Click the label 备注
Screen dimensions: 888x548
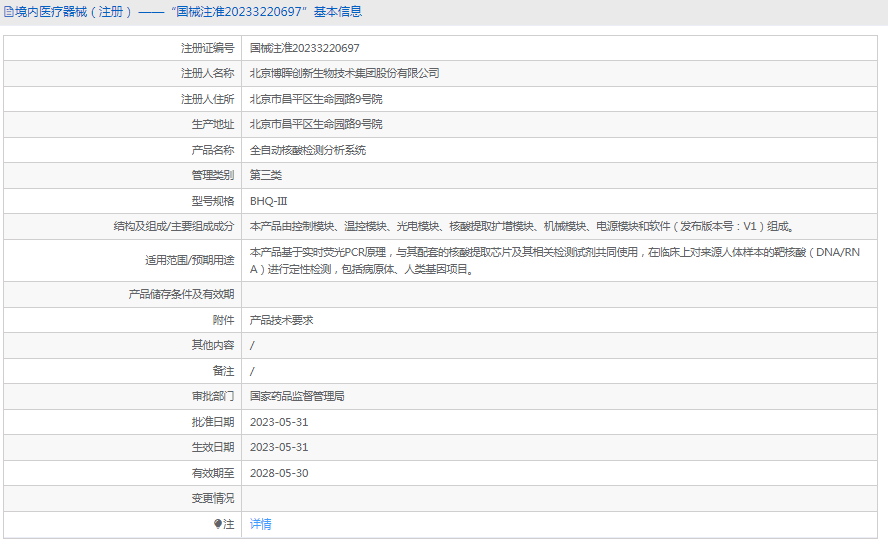click(x=223, y=371)
